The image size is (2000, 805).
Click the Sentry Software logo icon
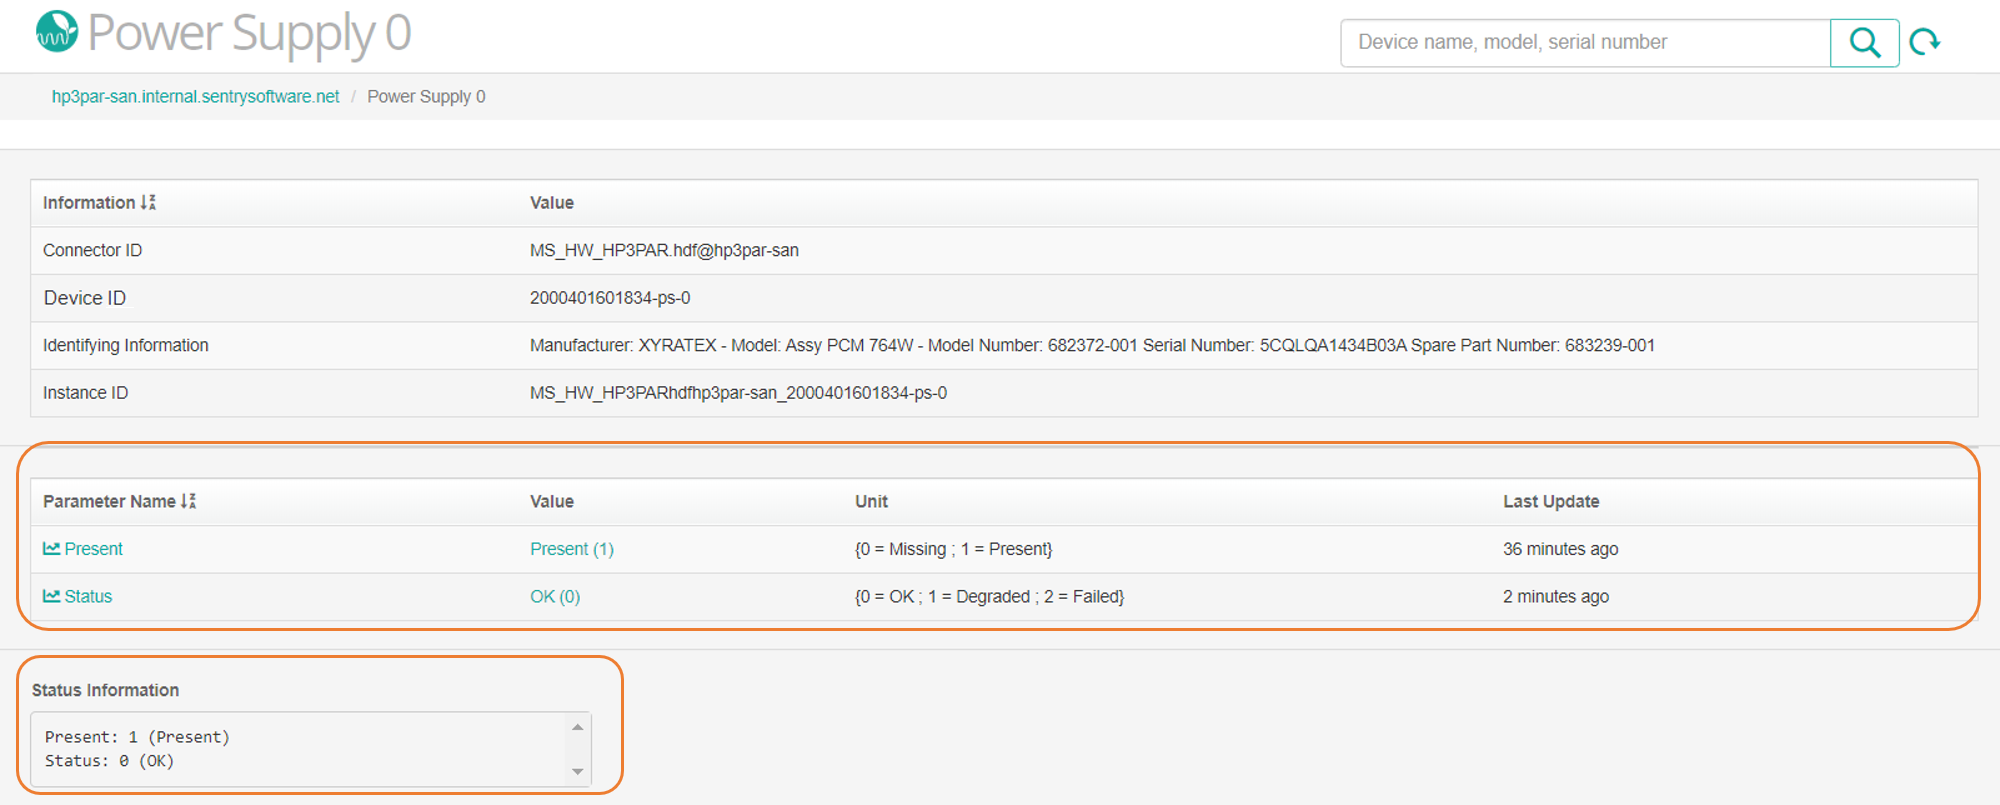click(x=57, y=32)
